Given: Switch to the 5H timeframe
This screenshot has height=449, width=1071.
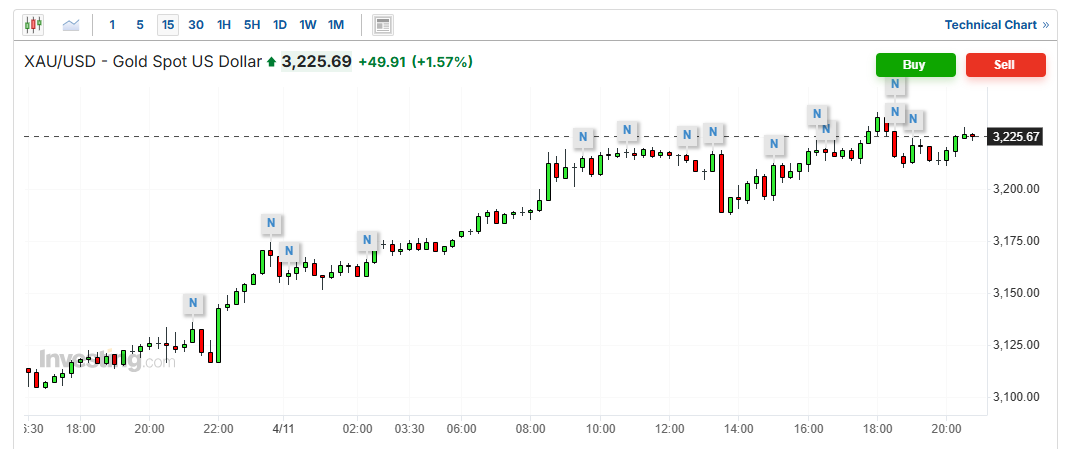Looking at the screenshot, I should point(252,25).
